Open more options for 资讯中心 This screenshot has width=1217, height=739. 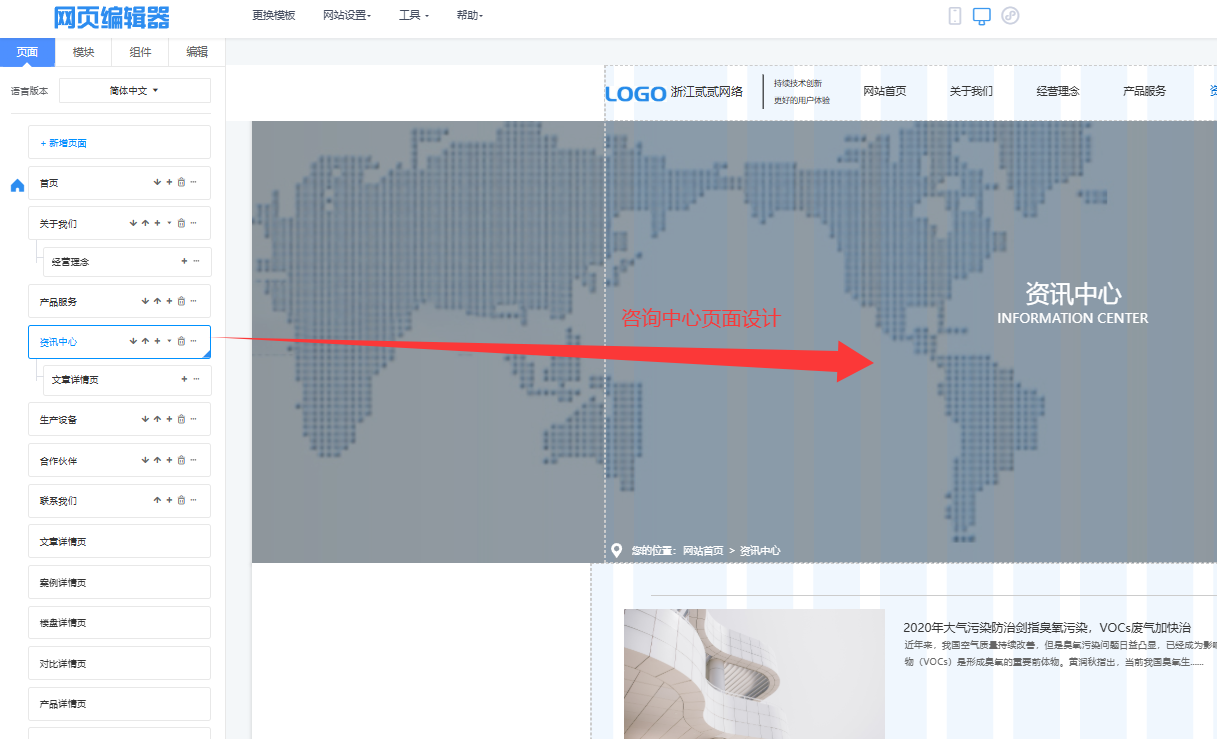click(193, 341)
